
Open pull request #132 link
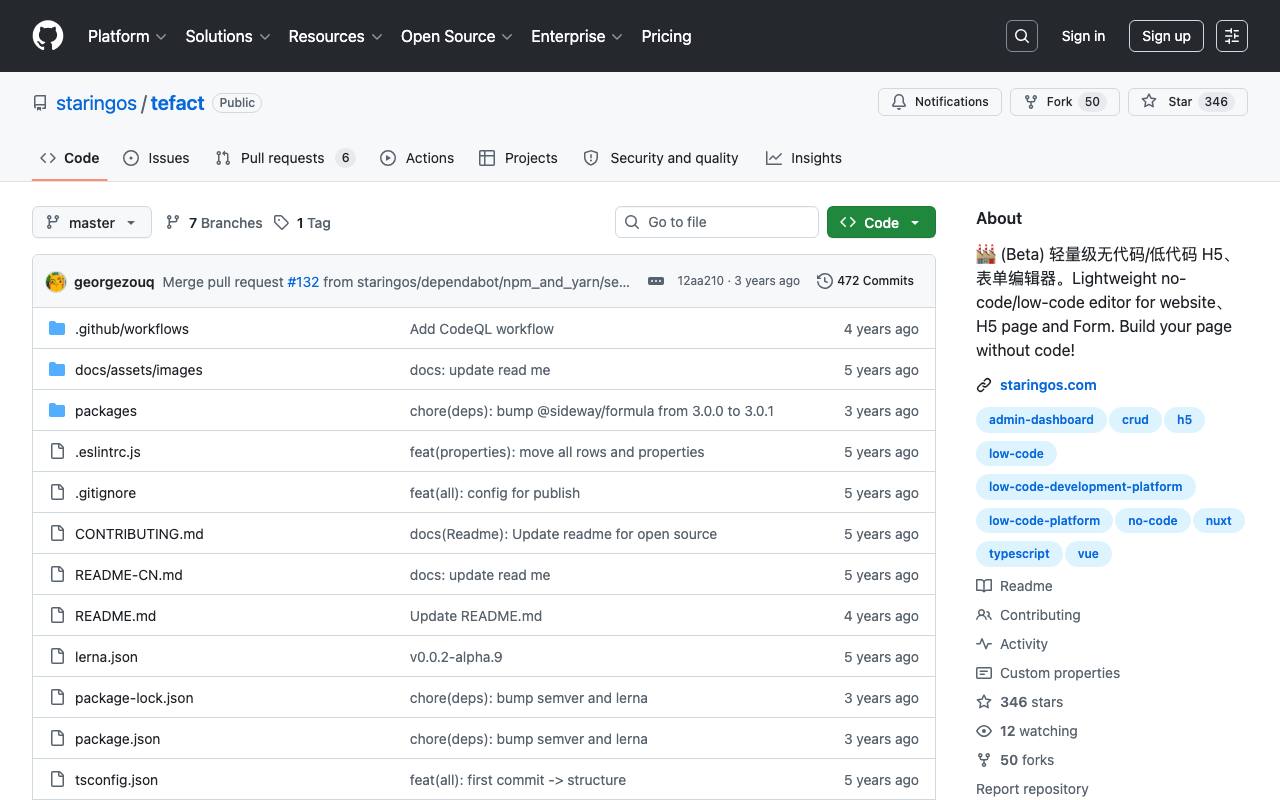pyautogui.click(x=303, y=282)
